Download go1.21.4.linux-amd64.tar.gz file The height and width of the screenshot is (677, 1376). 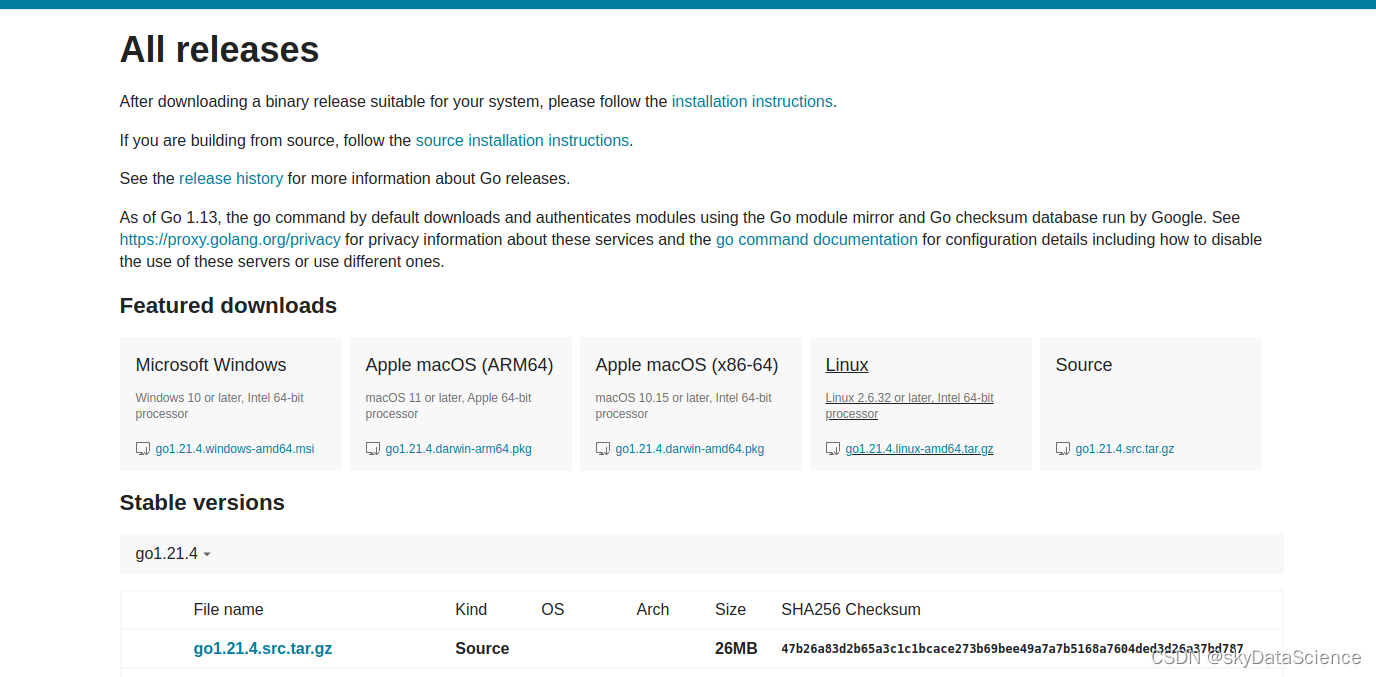point(920,449)
